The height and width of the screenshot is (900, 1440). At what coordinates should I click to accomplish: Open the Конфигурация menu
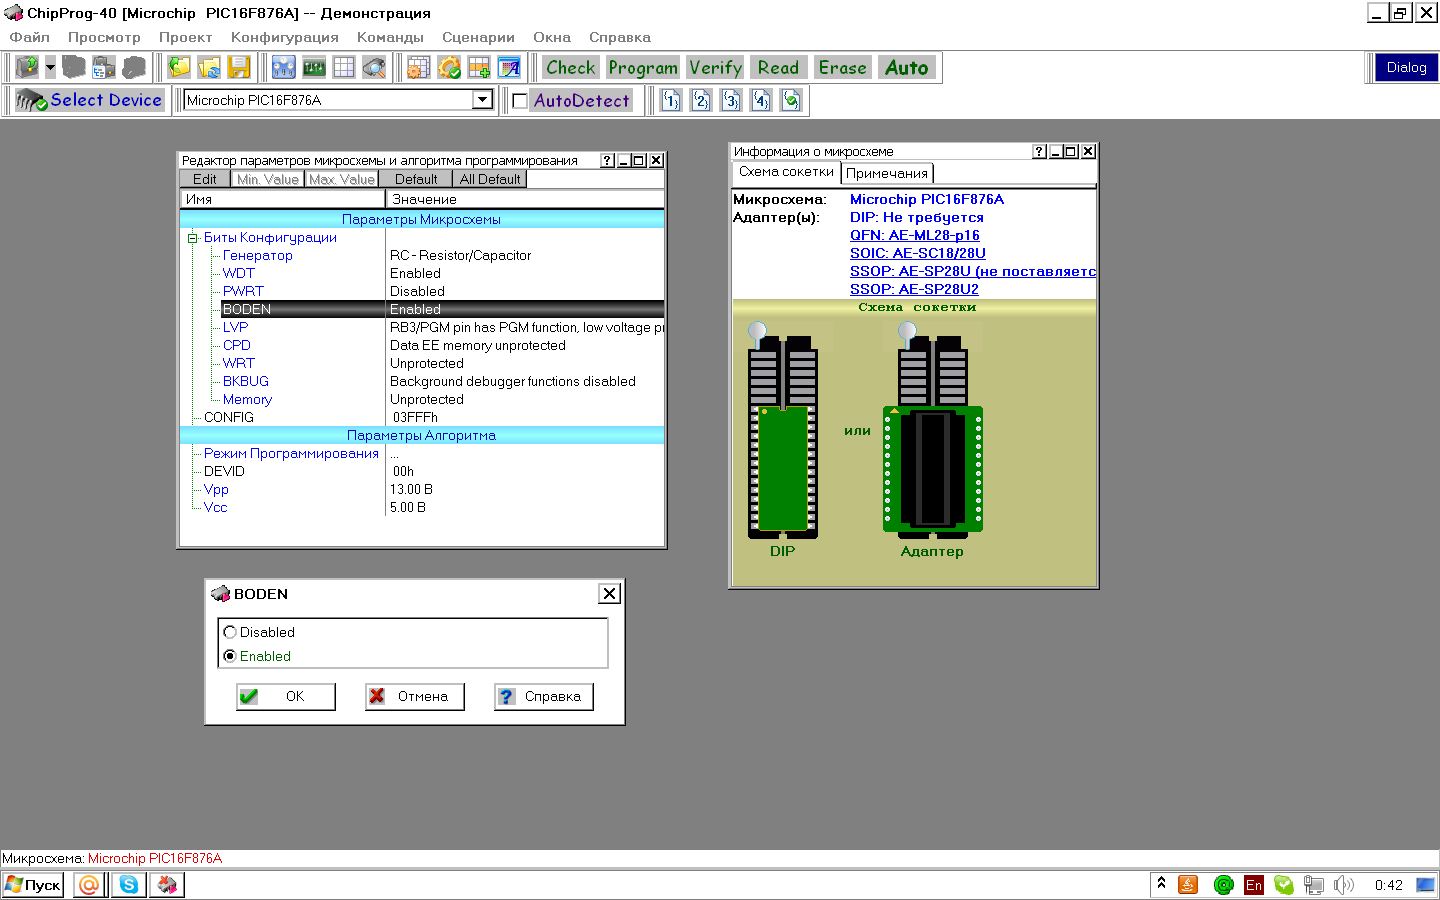284,37
